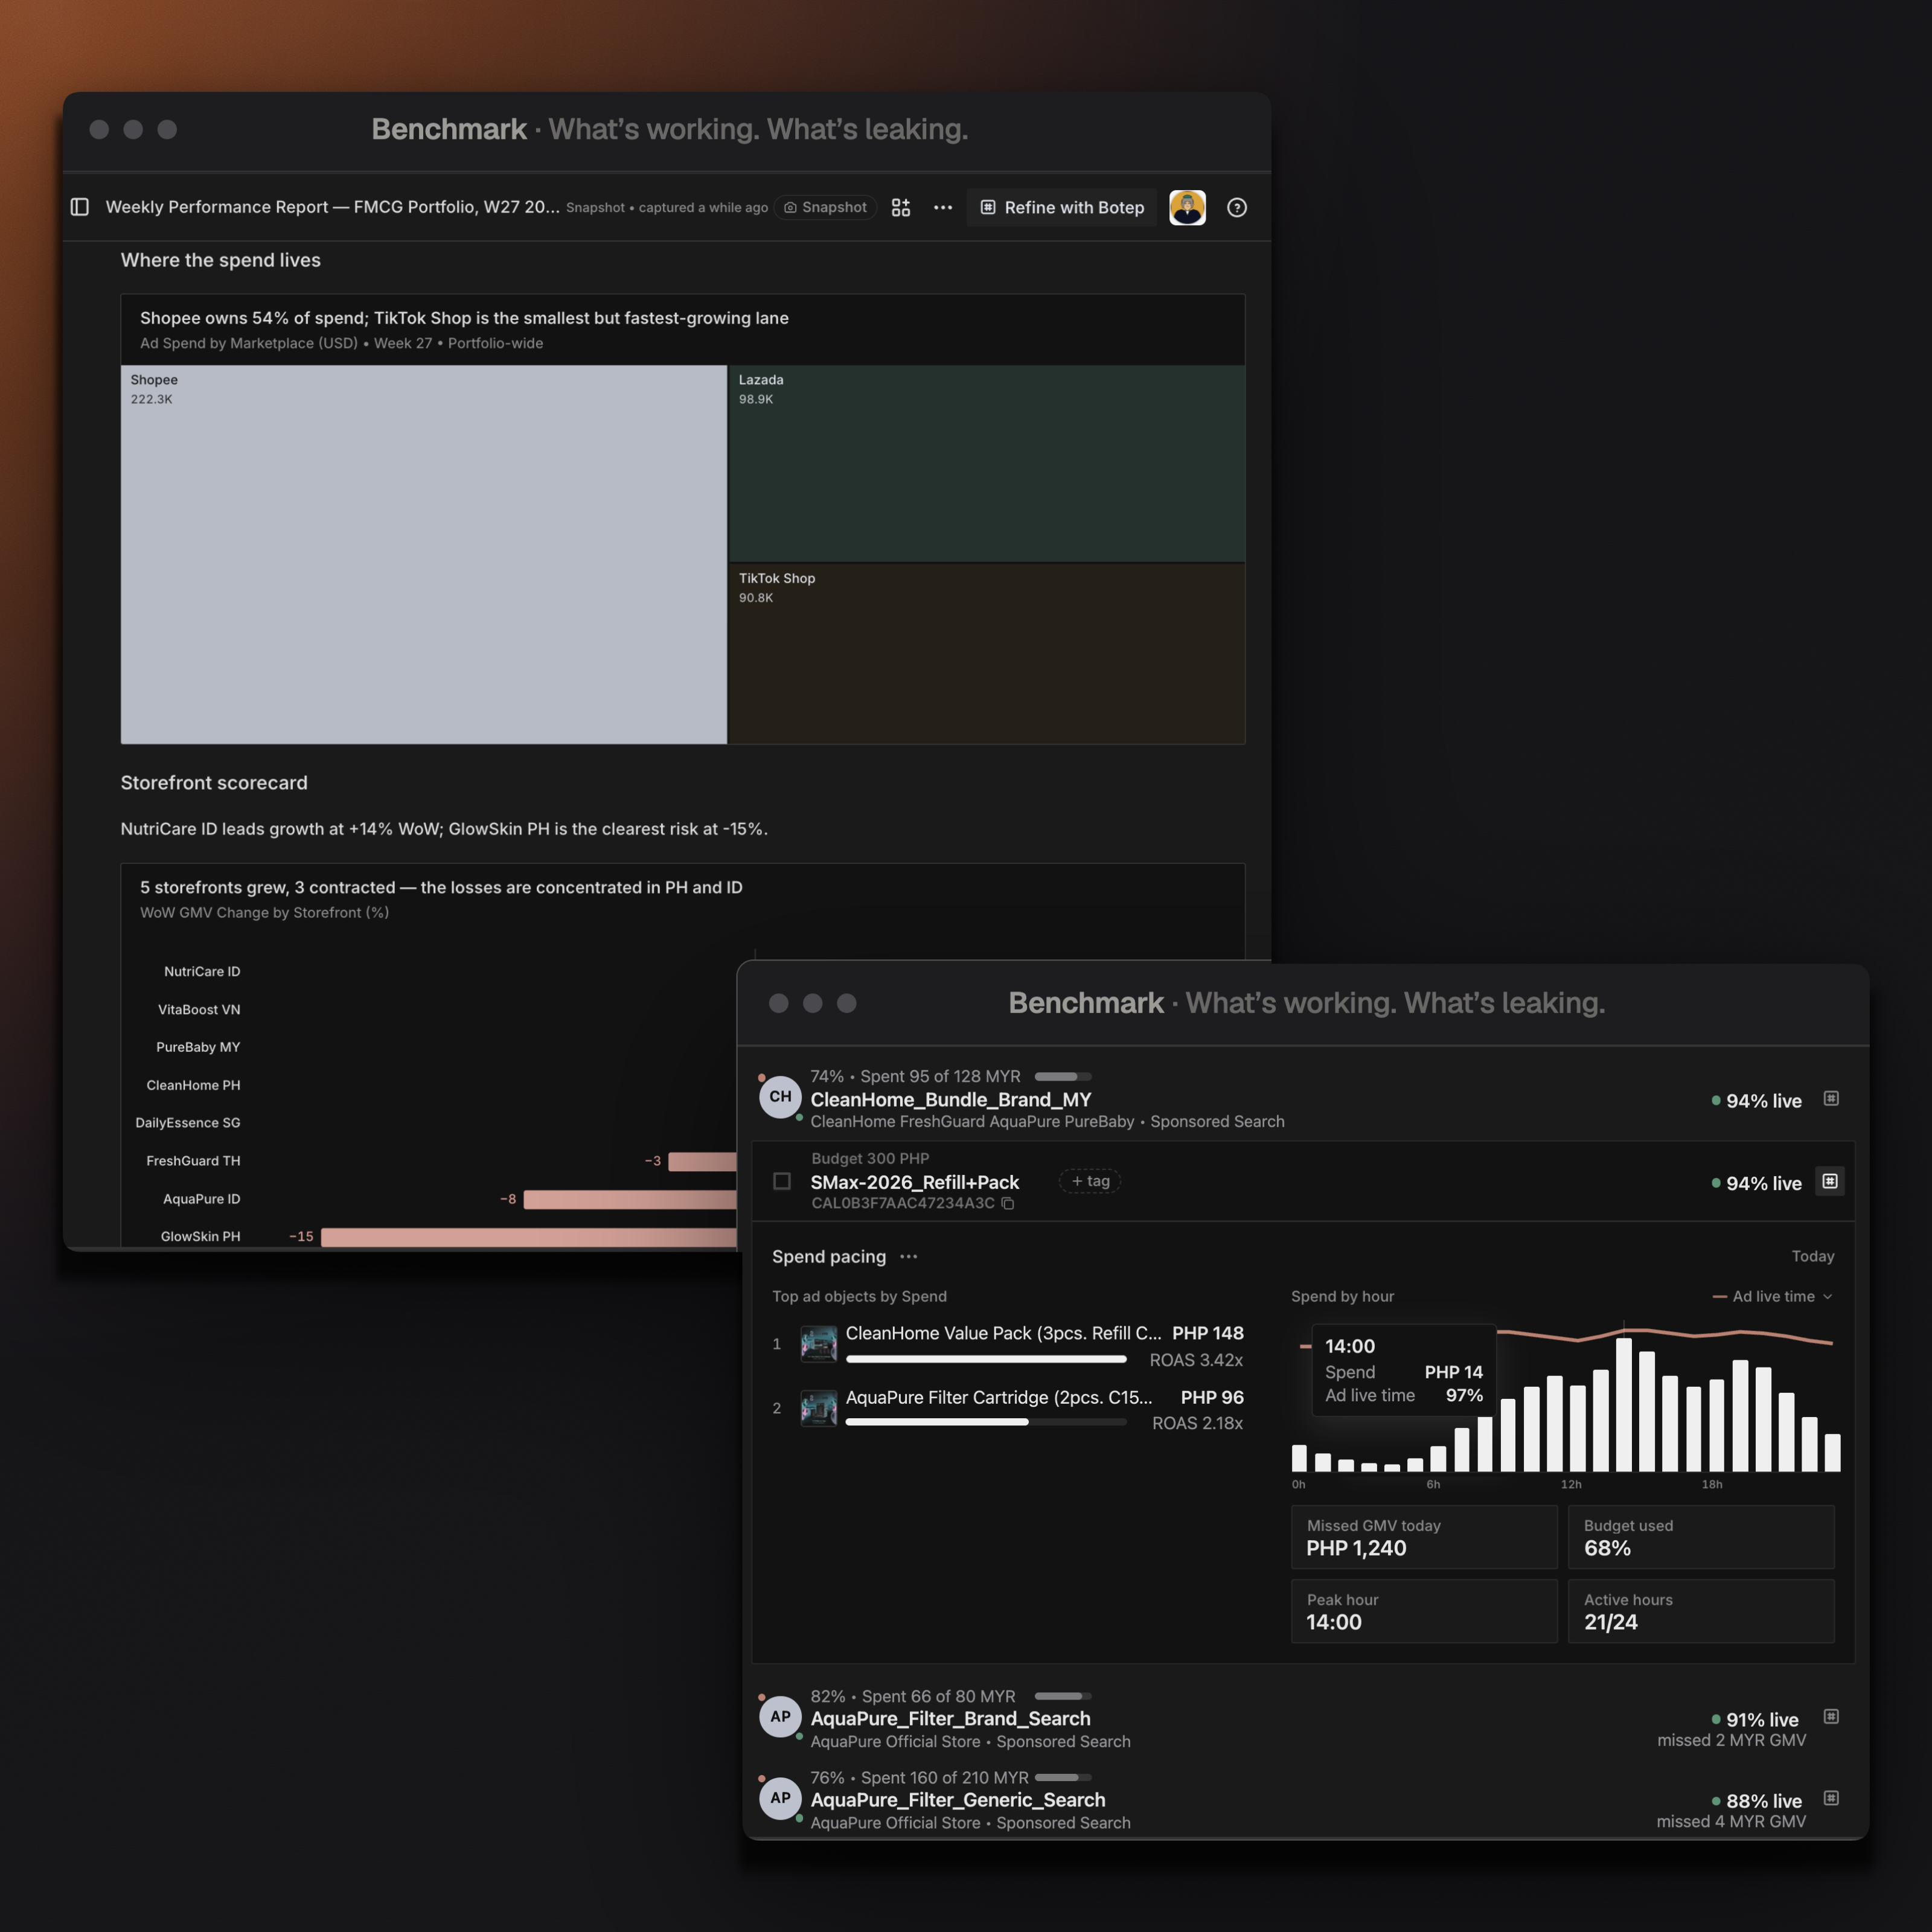Click the Botep icon on SMax-2026_Refill+Pack row

pos(1830,1181)
